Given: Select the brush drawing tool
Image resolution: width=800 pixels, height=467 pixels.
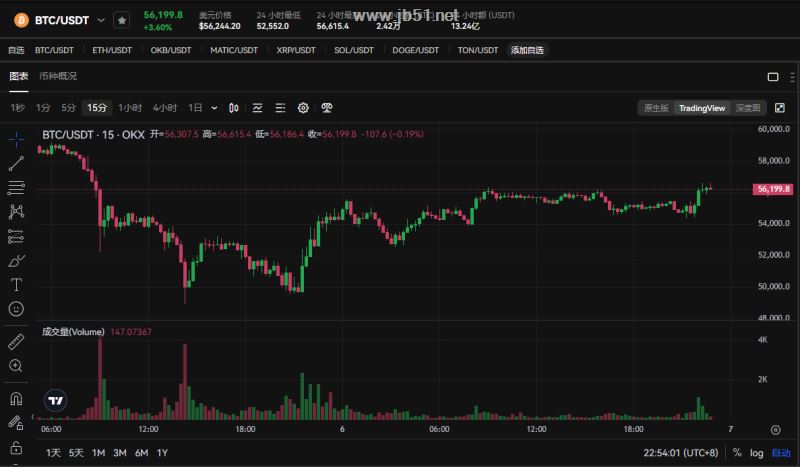Looking at the screenshot, I should [16, 261].
